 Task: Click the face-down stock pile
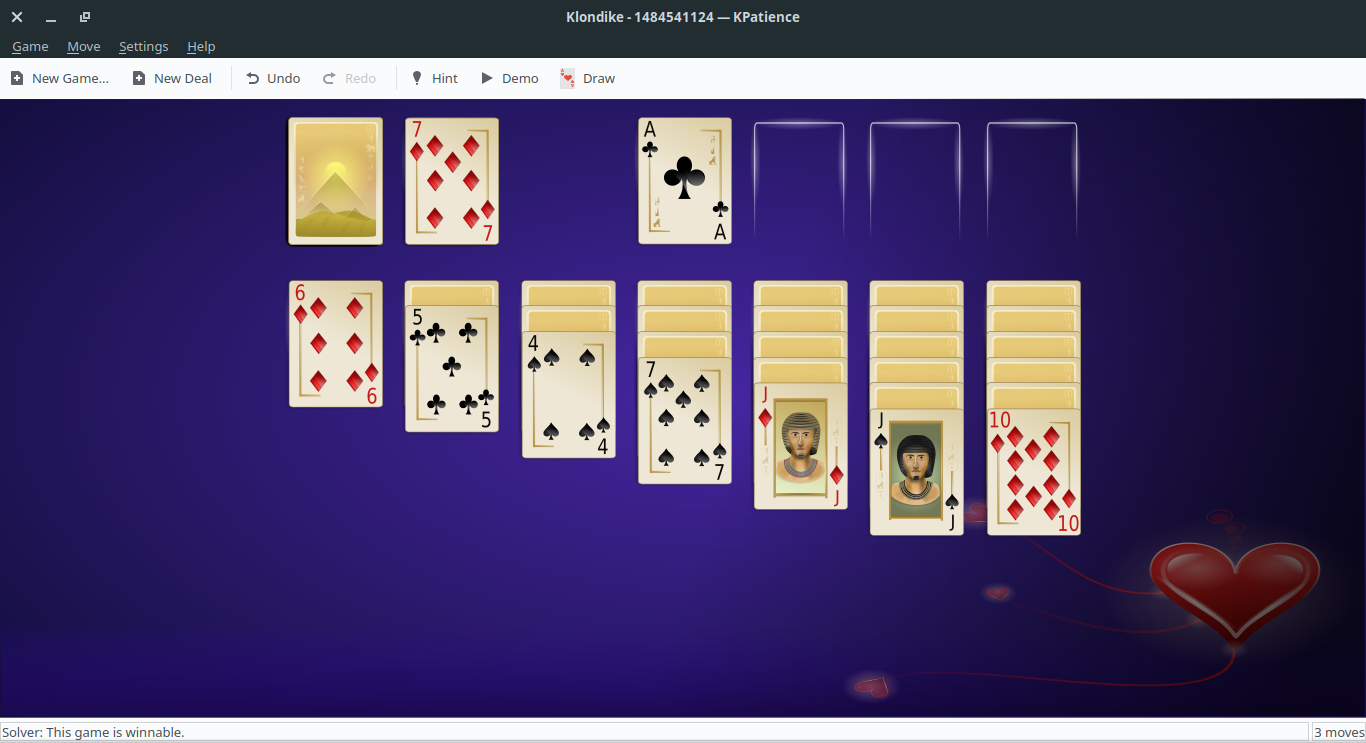(x=335, y=181)
